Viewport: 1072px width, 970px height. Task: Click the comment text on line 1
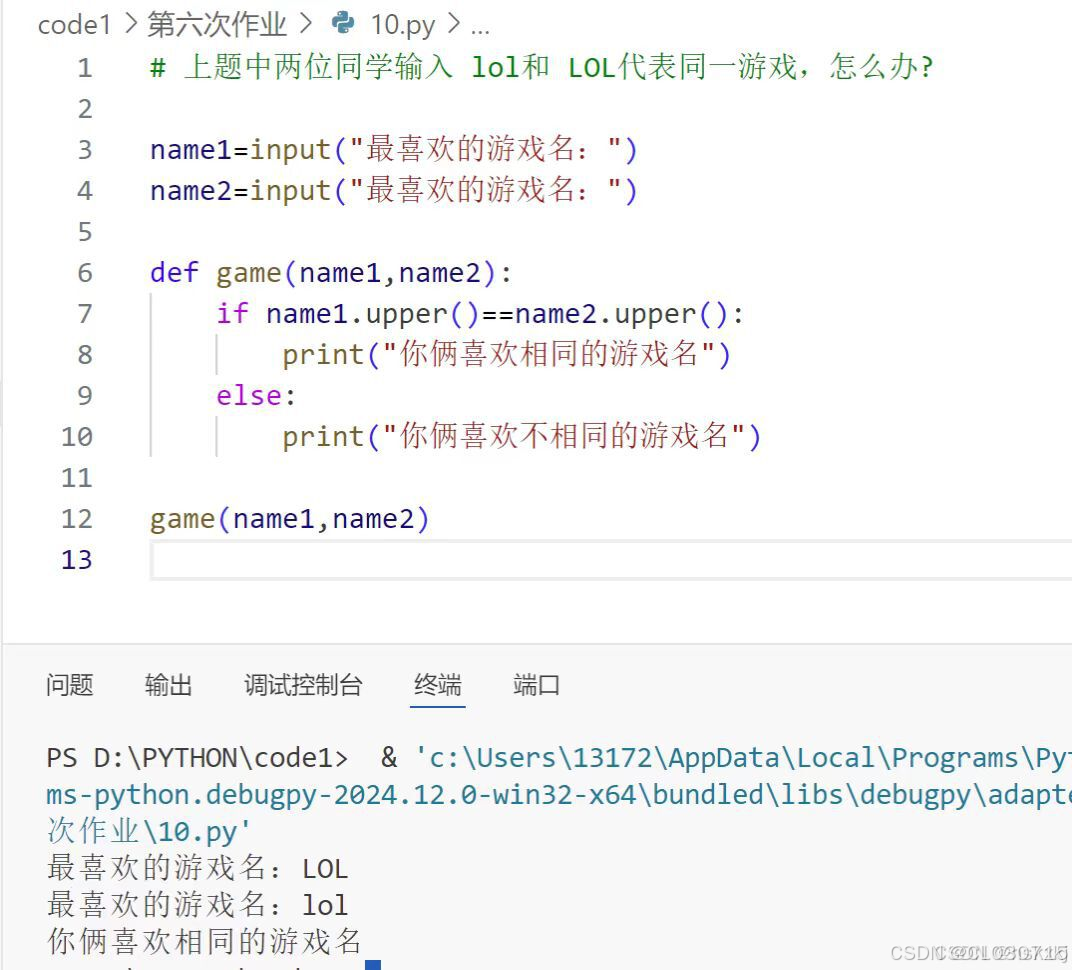click(541, 67)
